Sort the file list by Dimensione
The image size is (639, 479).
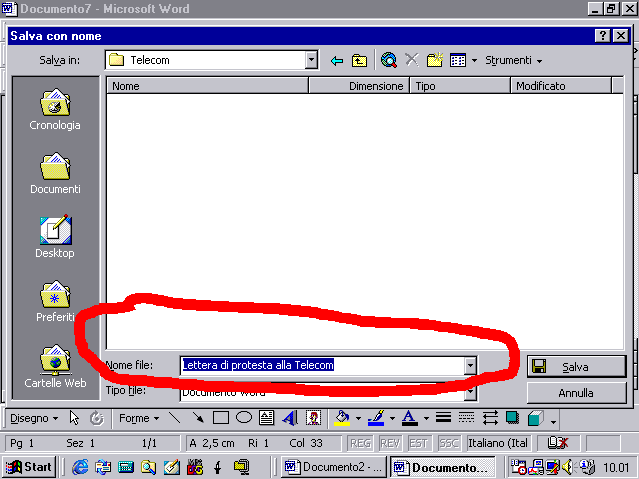pyautogui.click(x=359, y=86)
